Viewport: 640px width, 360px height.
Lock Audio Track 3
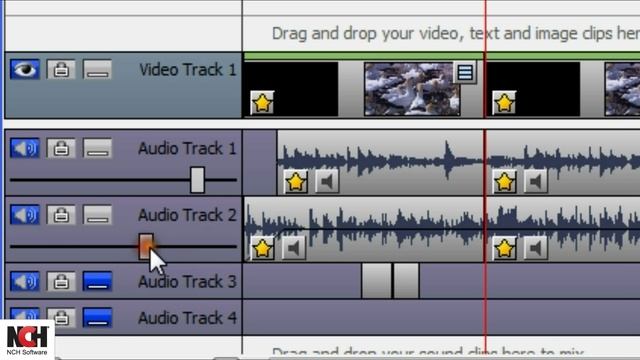coord(61,281)
